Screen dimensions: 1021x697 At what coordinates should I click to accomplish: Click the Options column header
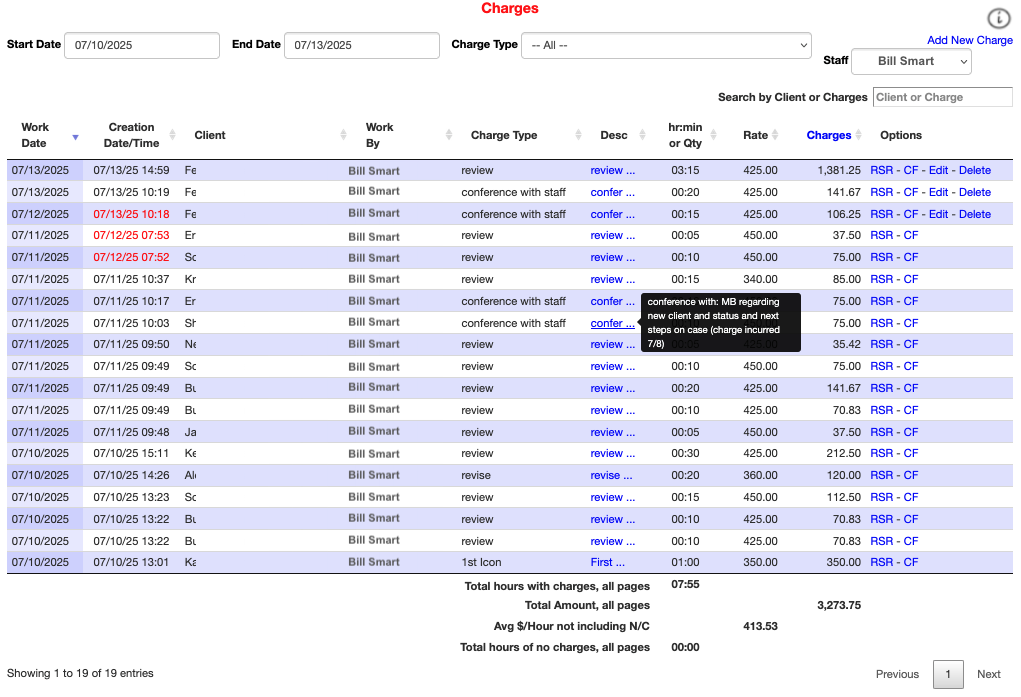click(901, 135)
